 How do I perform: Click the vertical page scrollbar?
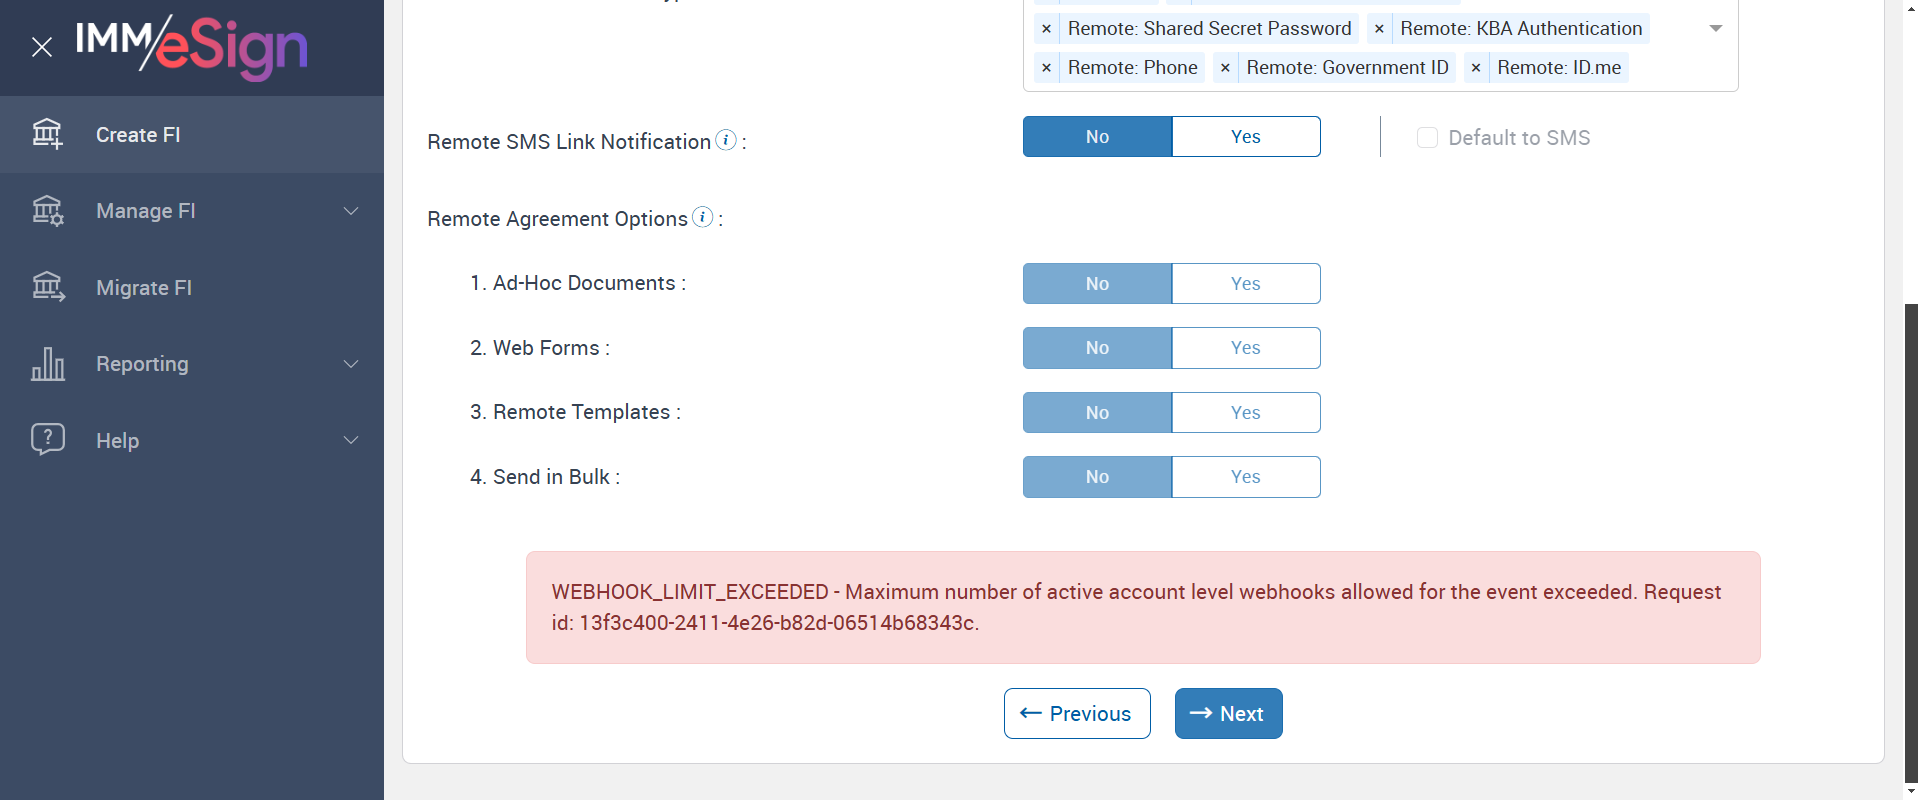click(x=1911, y=540)
